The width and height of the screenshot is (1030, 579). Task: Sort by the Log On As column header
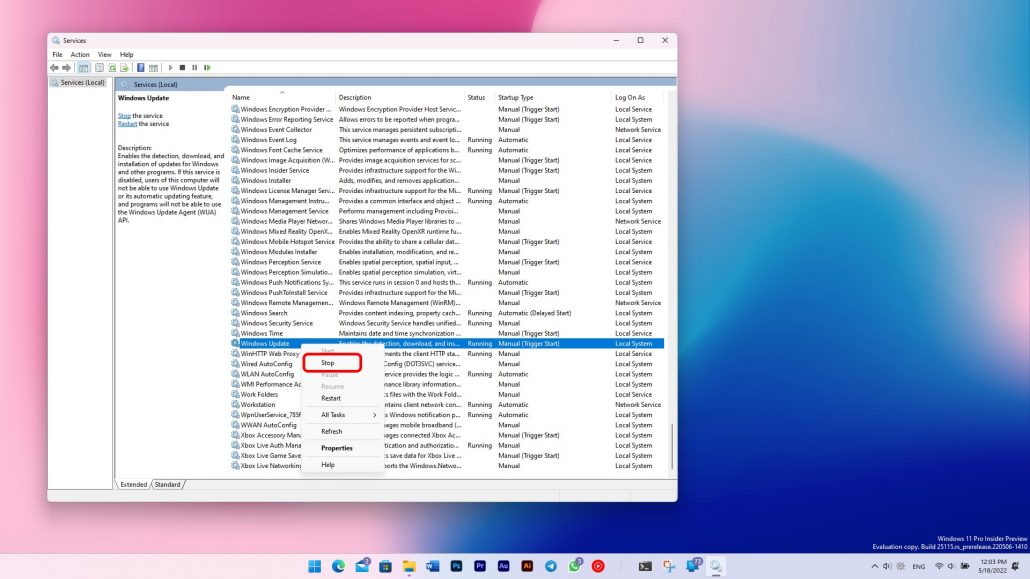(x=637, y=97)
